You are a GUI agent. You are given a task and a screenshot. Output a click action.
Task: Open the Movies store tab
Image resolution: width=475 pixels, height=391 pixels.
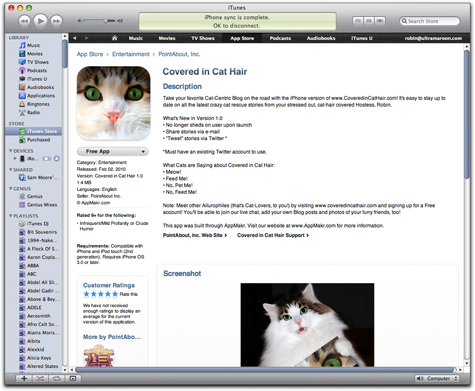click(x=167, y=38)
